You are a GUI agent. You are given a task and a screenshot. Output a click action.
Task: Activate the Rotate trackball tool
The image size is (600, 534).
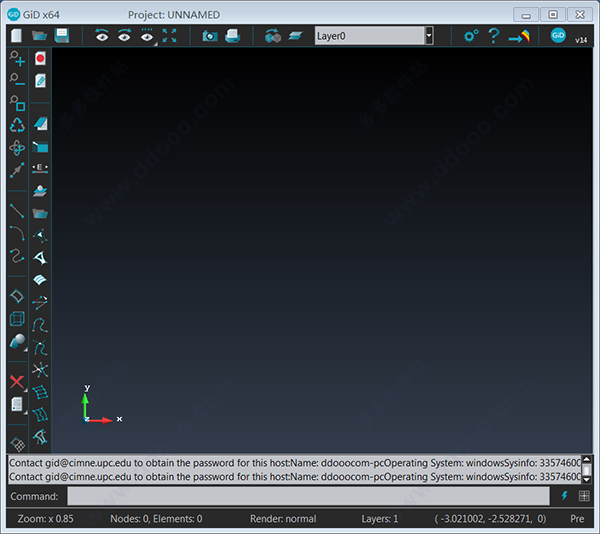point(17,148)
